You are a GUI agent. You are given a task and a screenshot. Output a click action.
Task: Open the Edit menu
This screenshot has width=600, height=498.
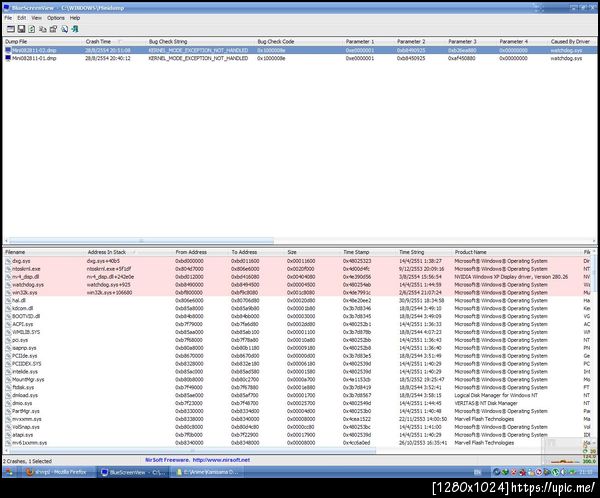[22, 18]
